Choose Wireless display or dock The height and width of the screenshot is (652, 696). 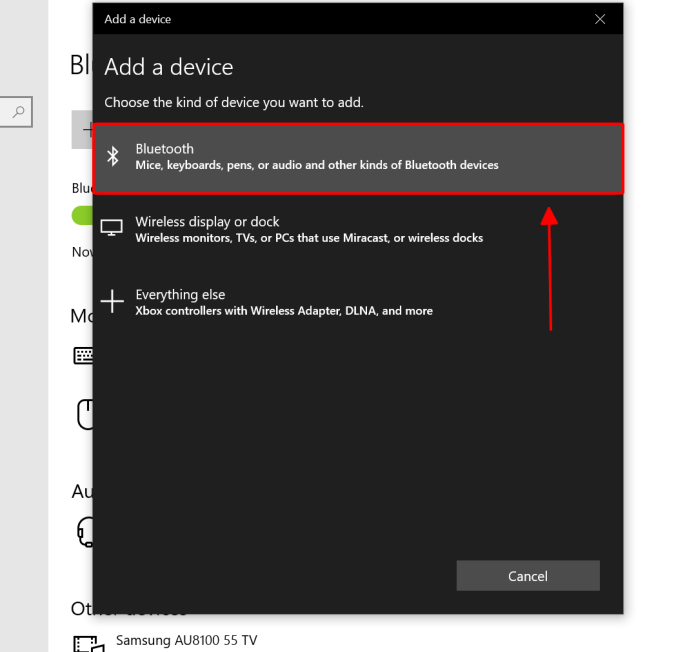coord(207,222)
